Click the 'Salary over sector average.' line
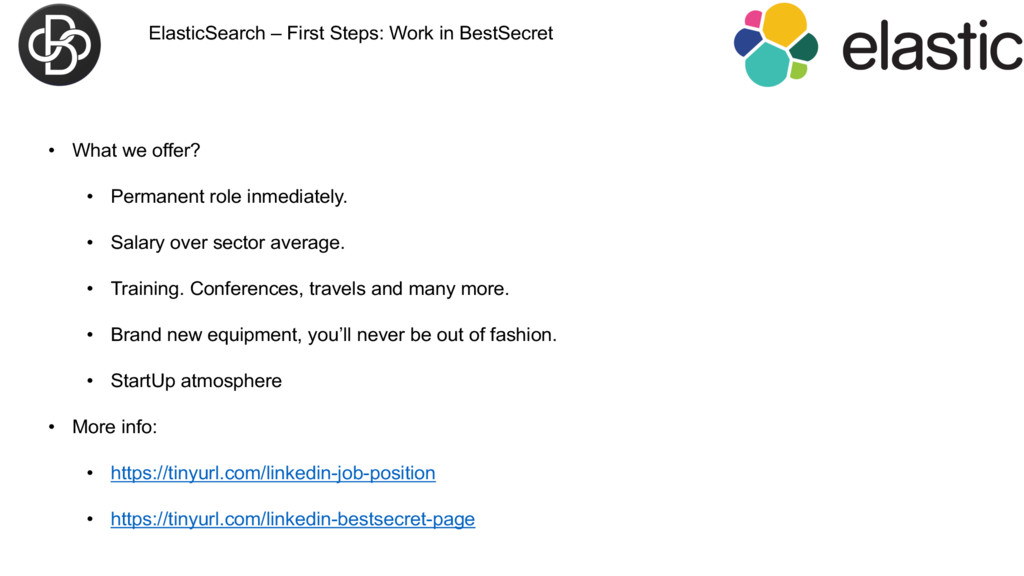 pyautogui.click(x=227, y=243)
